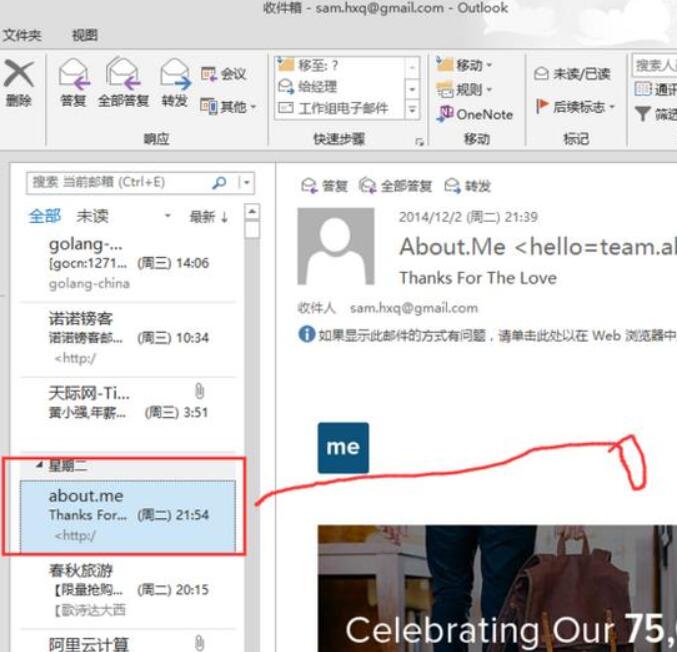This screenshot has width=677, height=652.
Task: Open the 诺诺镑客 email at 10:34
Action: point(128,339)
